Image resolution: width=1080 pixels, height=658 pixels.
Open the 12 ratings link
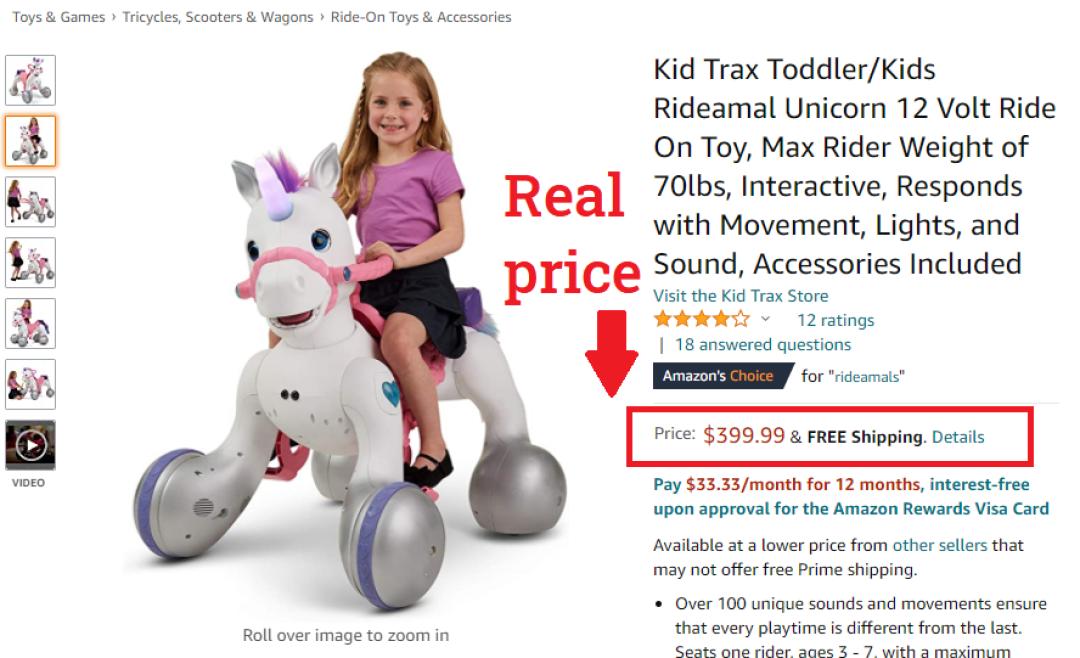click(x=835, y=320)
